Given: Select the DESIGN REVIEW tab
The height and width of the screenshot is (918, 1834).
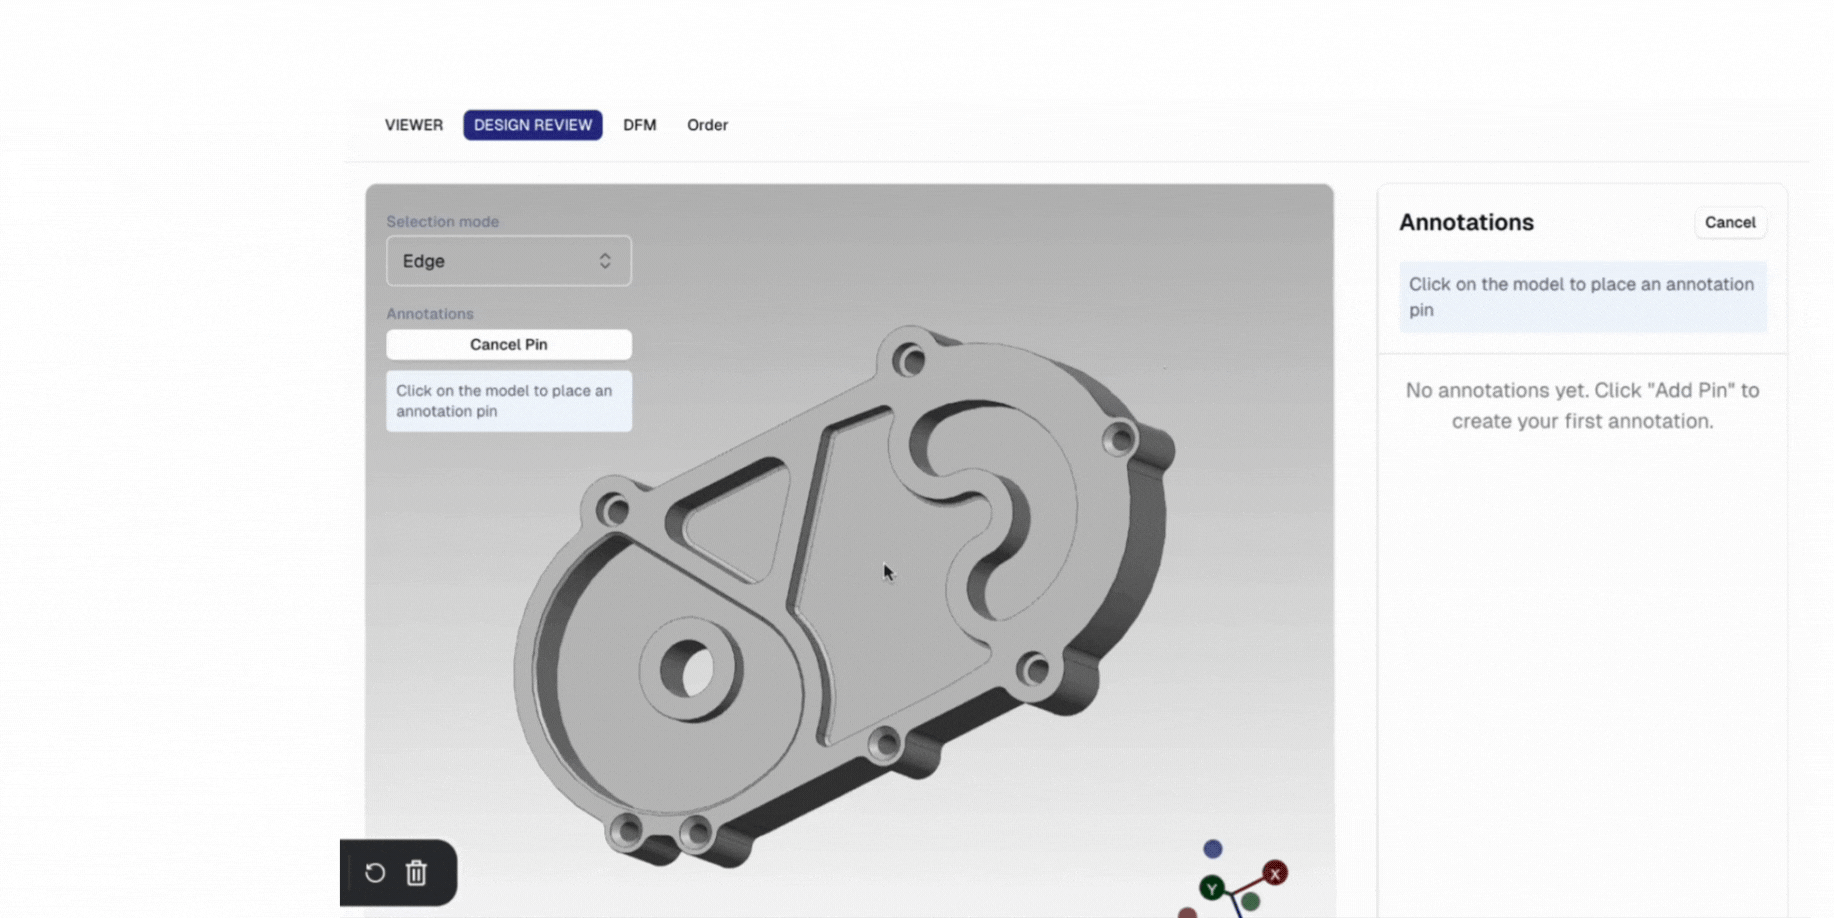Looking at the screenshot, I should 532,125.
